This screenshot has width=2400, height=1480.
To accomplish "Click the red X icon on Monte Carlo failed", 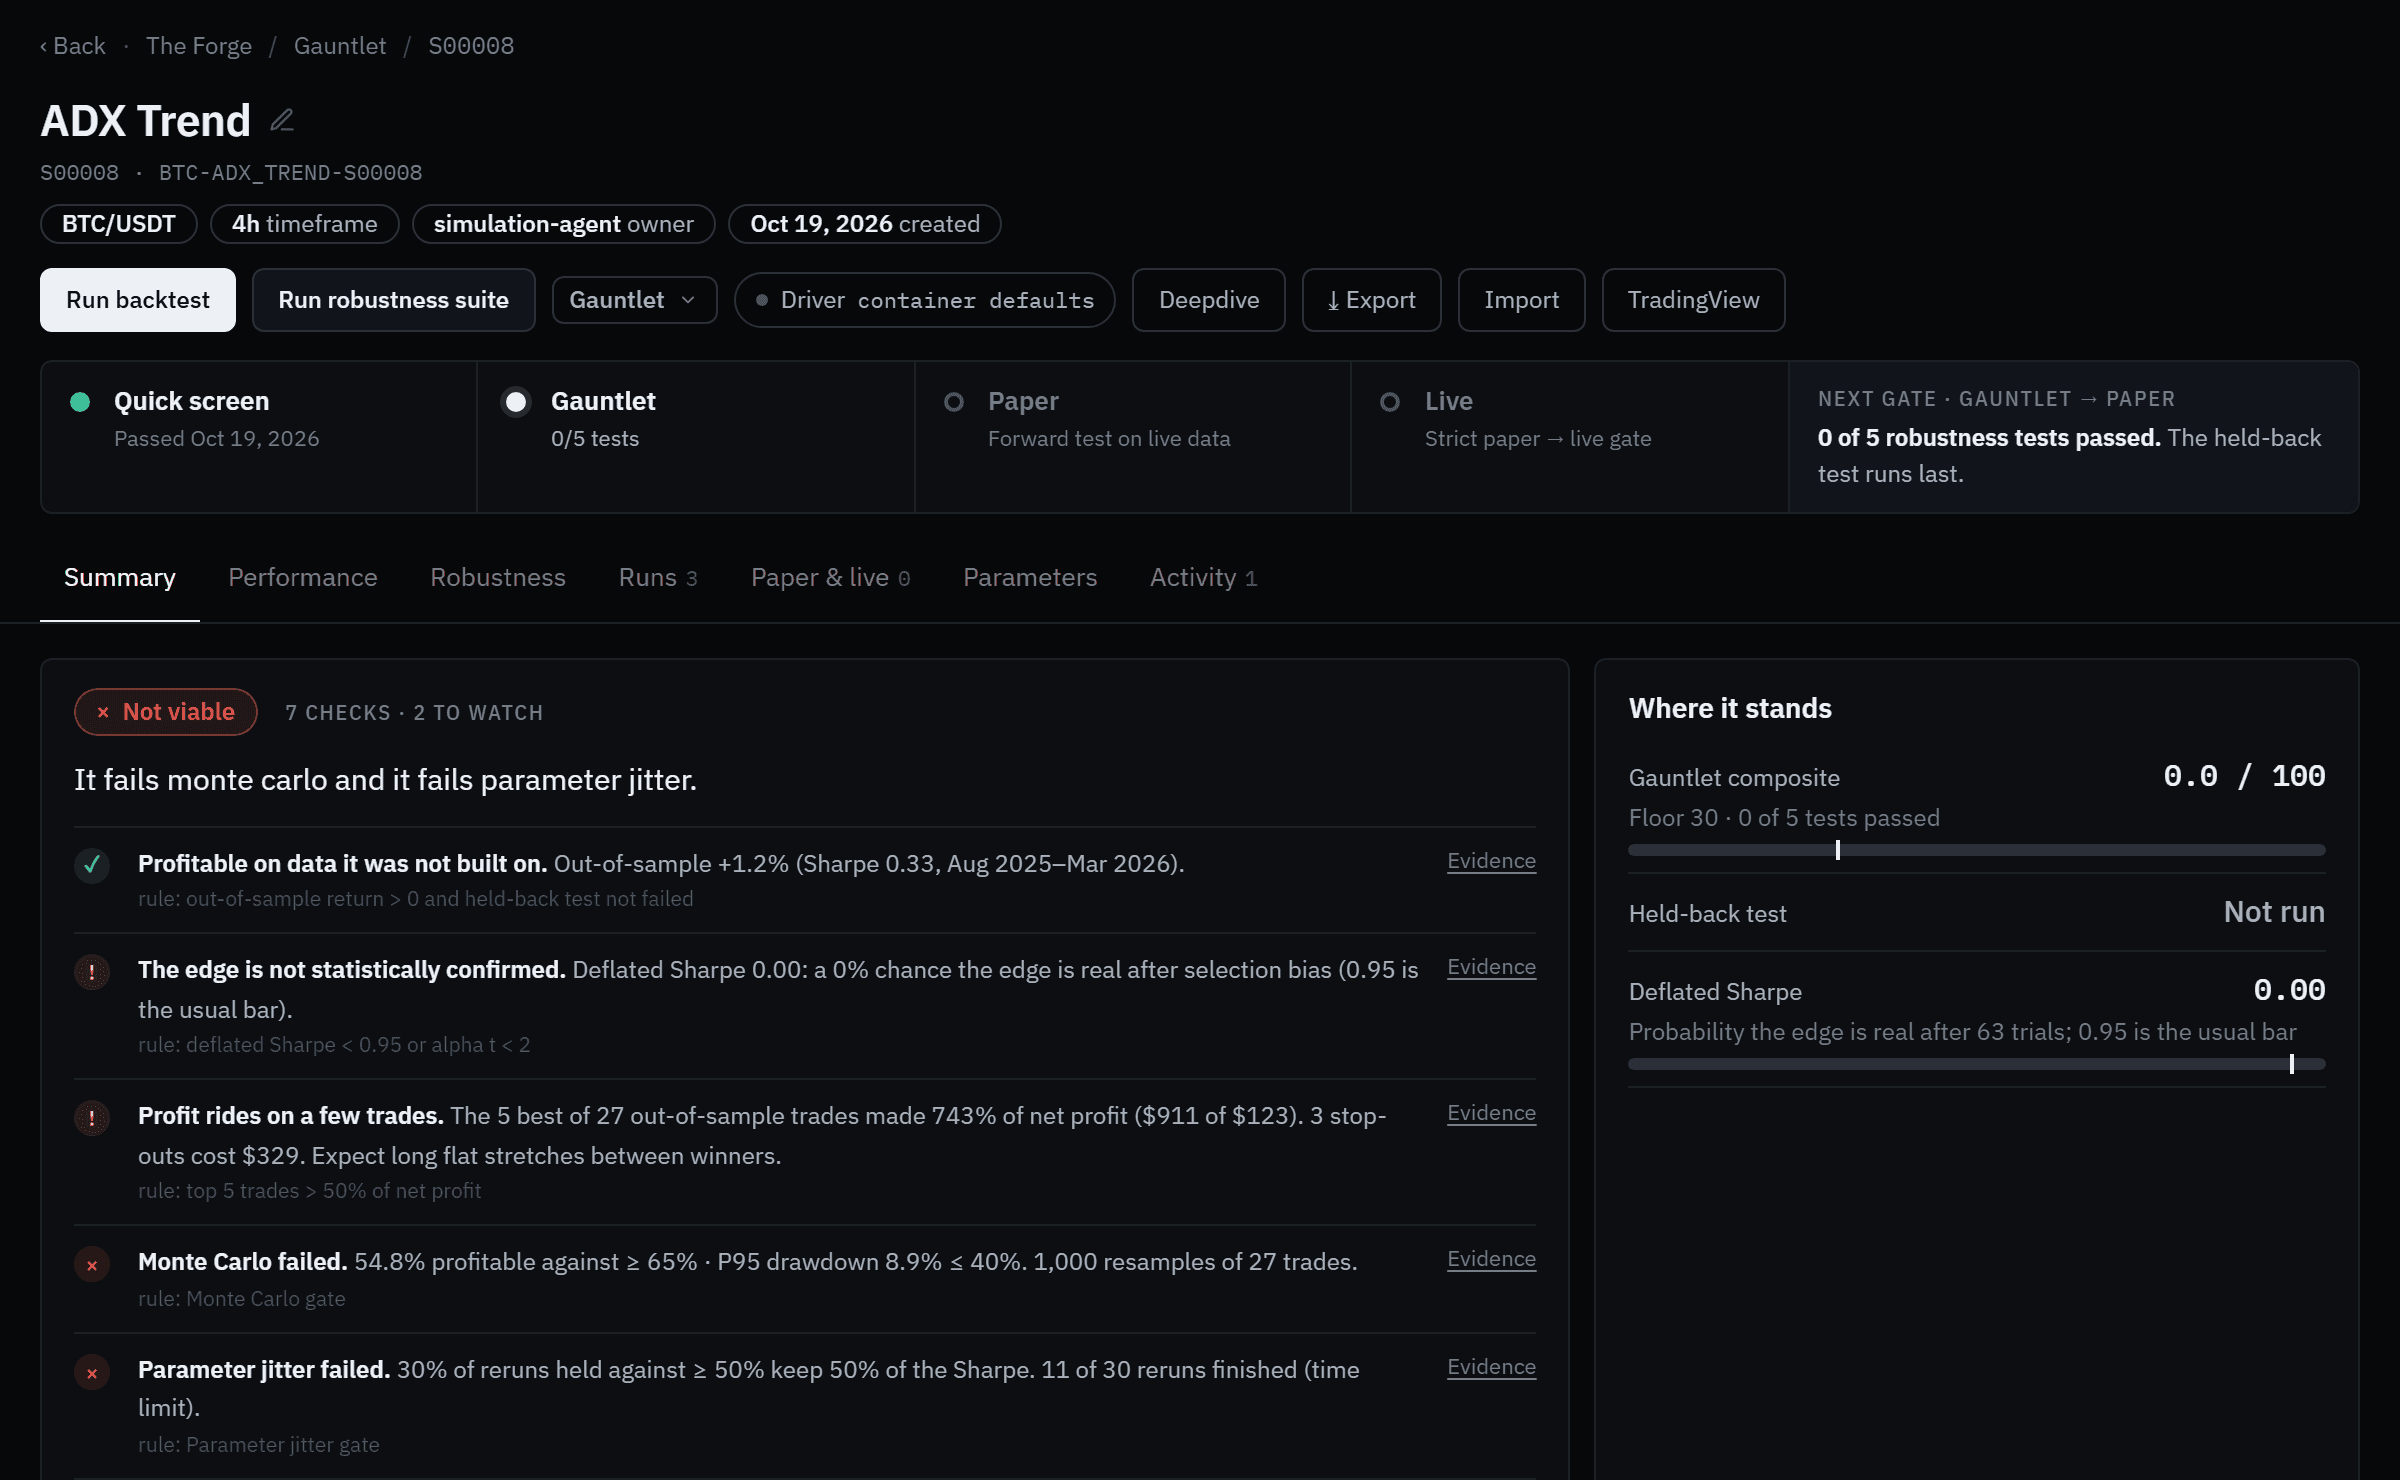I will tap(92, 1265).
